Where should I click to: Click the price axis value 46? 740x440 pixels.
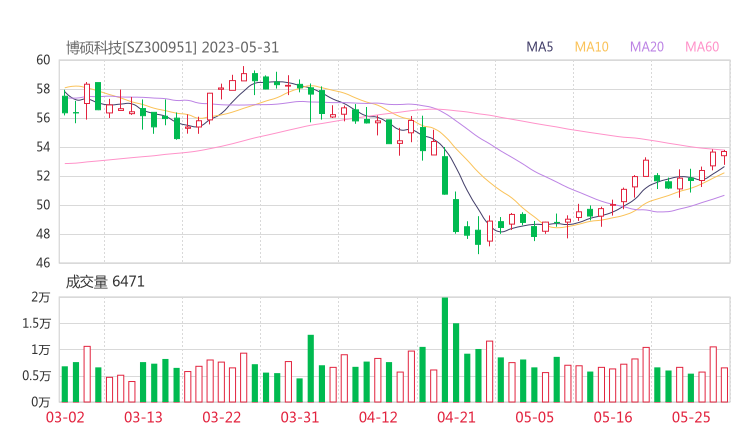[x=43, y=262]
